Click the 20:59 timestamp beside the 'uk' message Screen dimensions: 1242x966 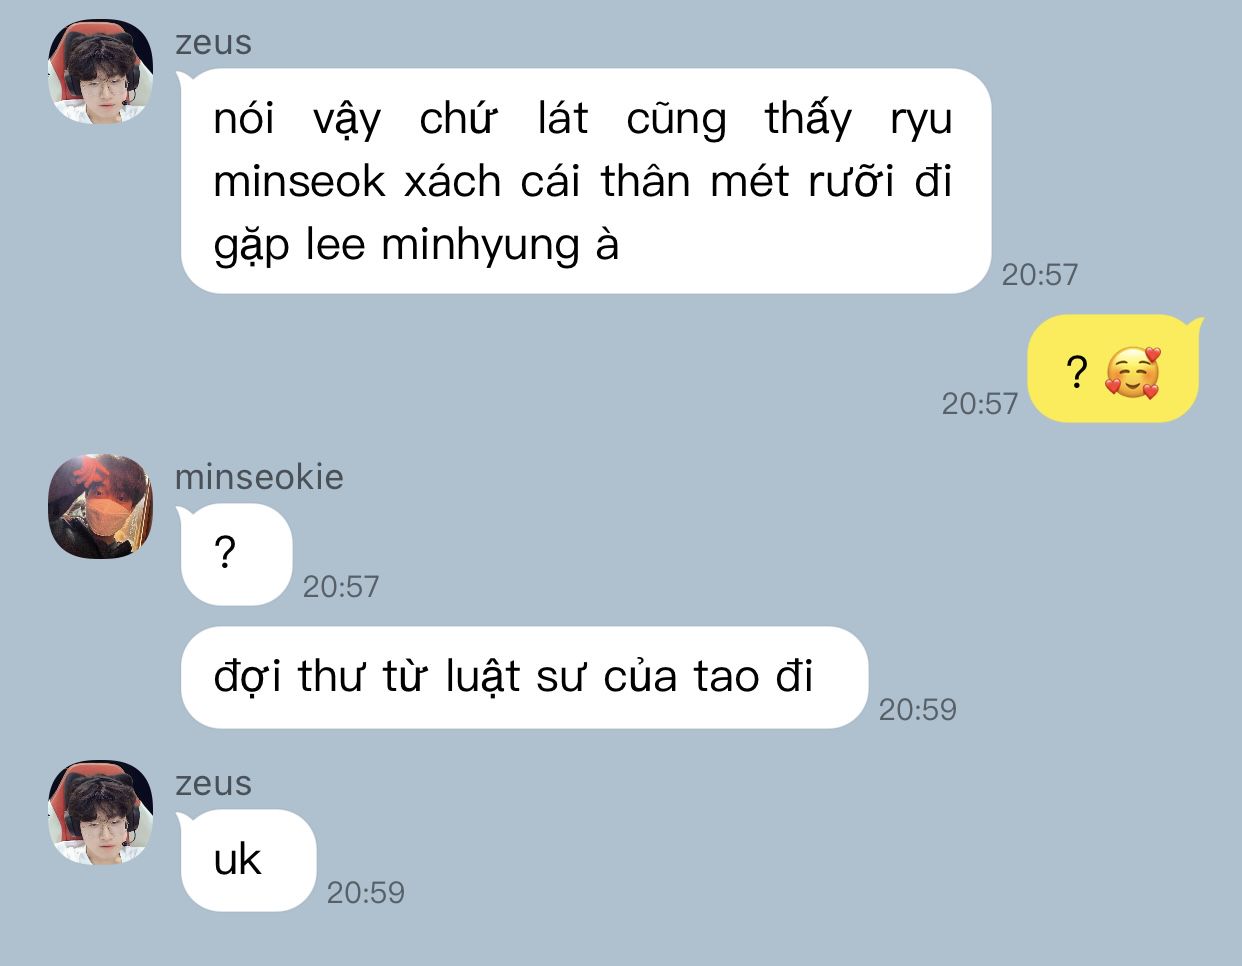pyautogui.click(x=366, y=893)
